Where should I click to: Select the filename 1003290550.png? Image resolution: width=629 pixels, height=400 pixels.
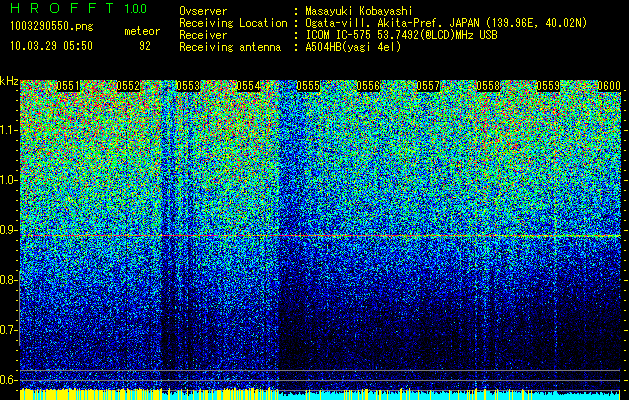click(x=52, y=27)
